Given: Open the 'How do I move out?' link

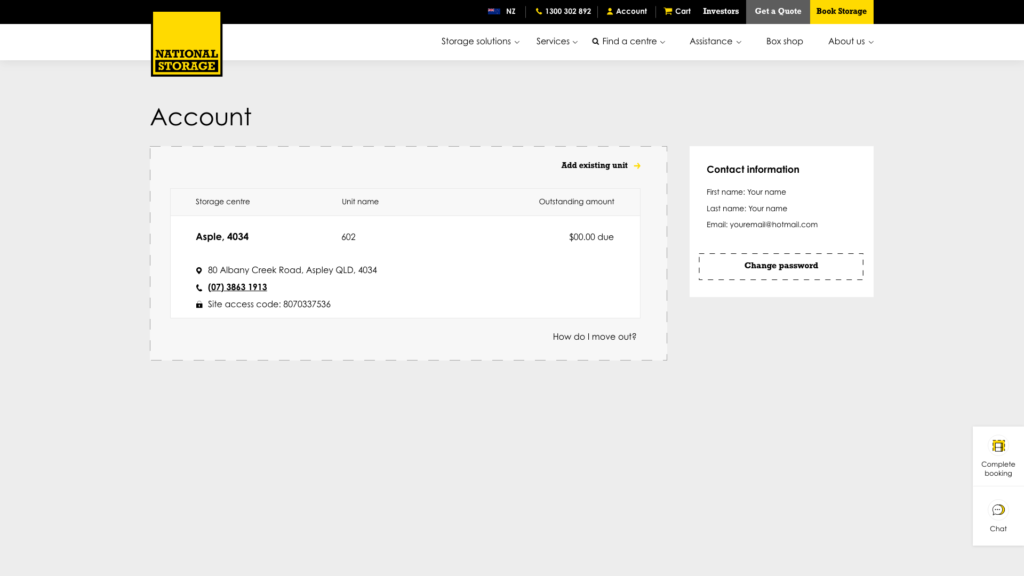Looking at the screenshot, I should tap(594, 337).
